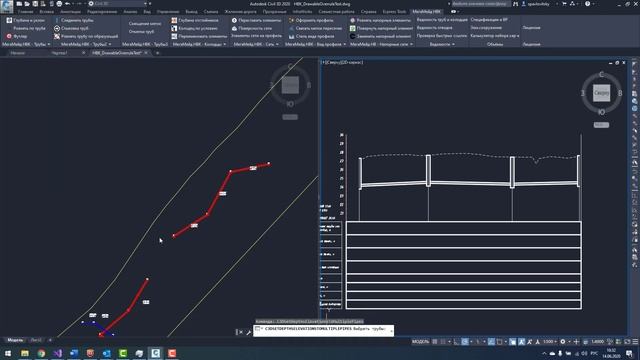The image size is (640, 360).
Task: Click the Undo arrow in quick access
Action: point(67,4)
